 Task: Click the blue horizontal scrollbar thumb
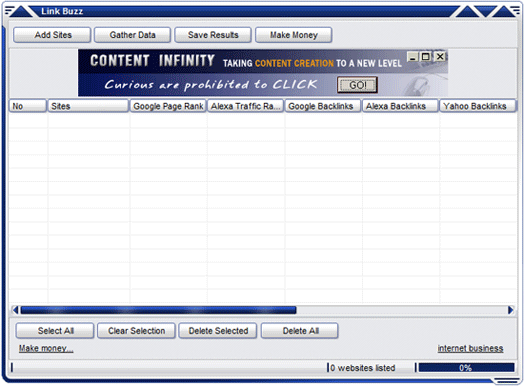tap(158, 310)
